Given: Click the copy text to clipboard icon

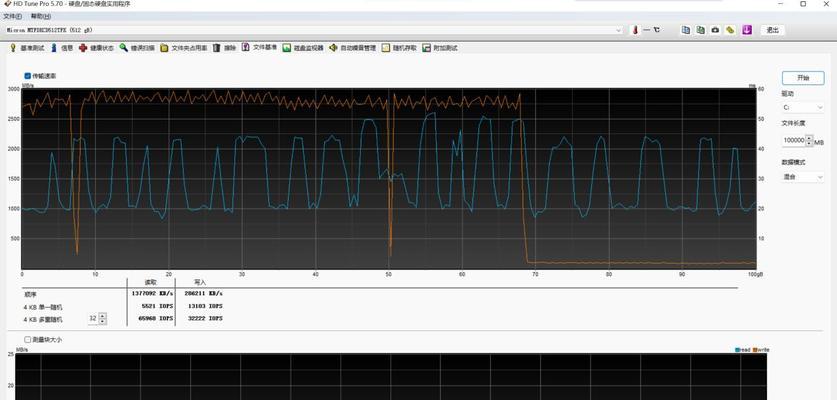Looking at the screenshot, I should pyautogui.click(x=686, y=30).
